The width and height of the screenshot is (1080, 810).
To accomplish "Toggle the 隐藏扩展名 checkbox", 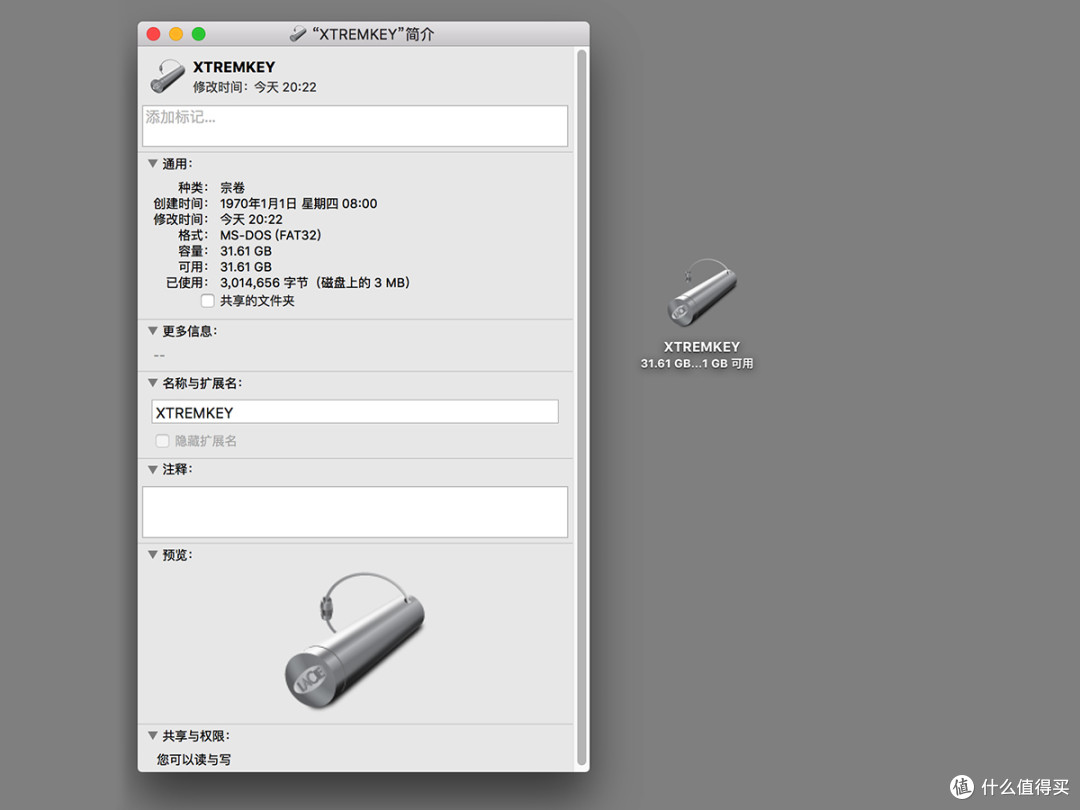I will click(163, 441).
